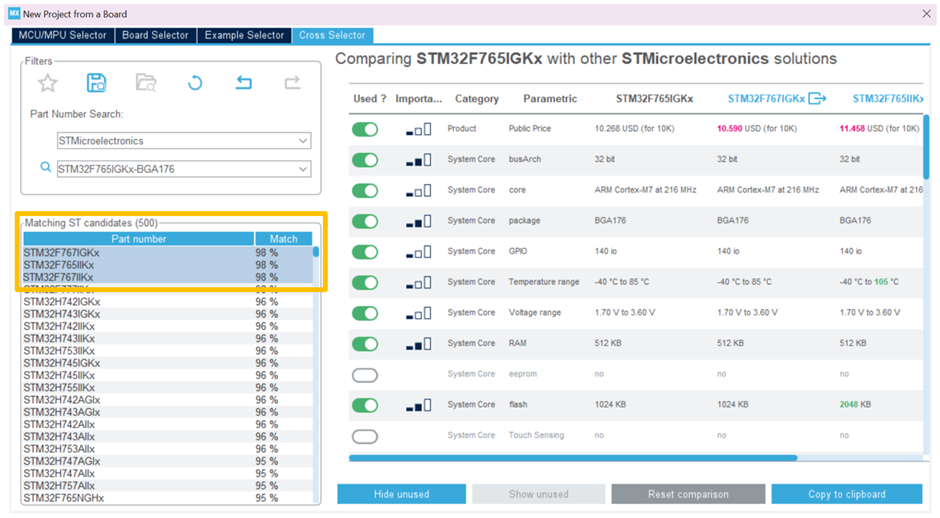
Task: Enable the eeprom parameter toggle
Action: click(x=365, y=375)
